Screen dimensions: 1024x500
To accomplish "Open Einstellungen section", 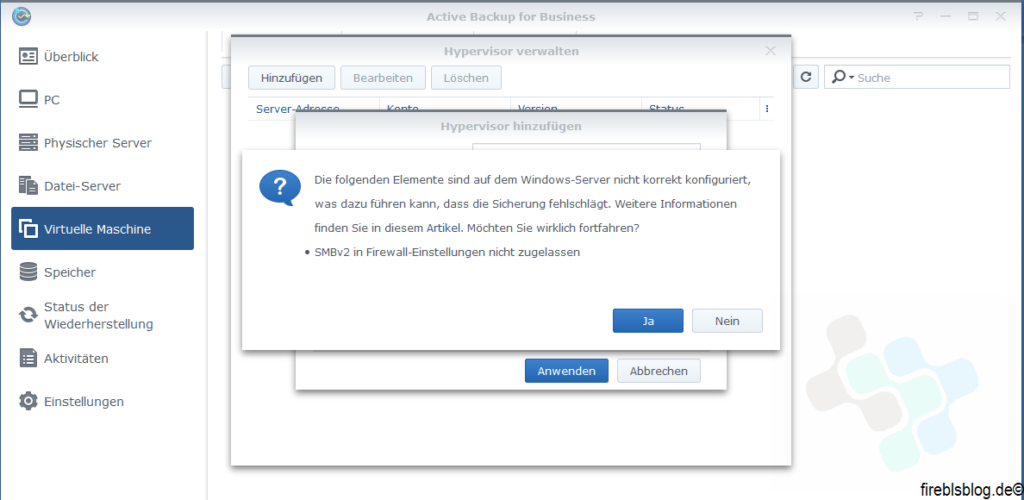I will 103,401.
